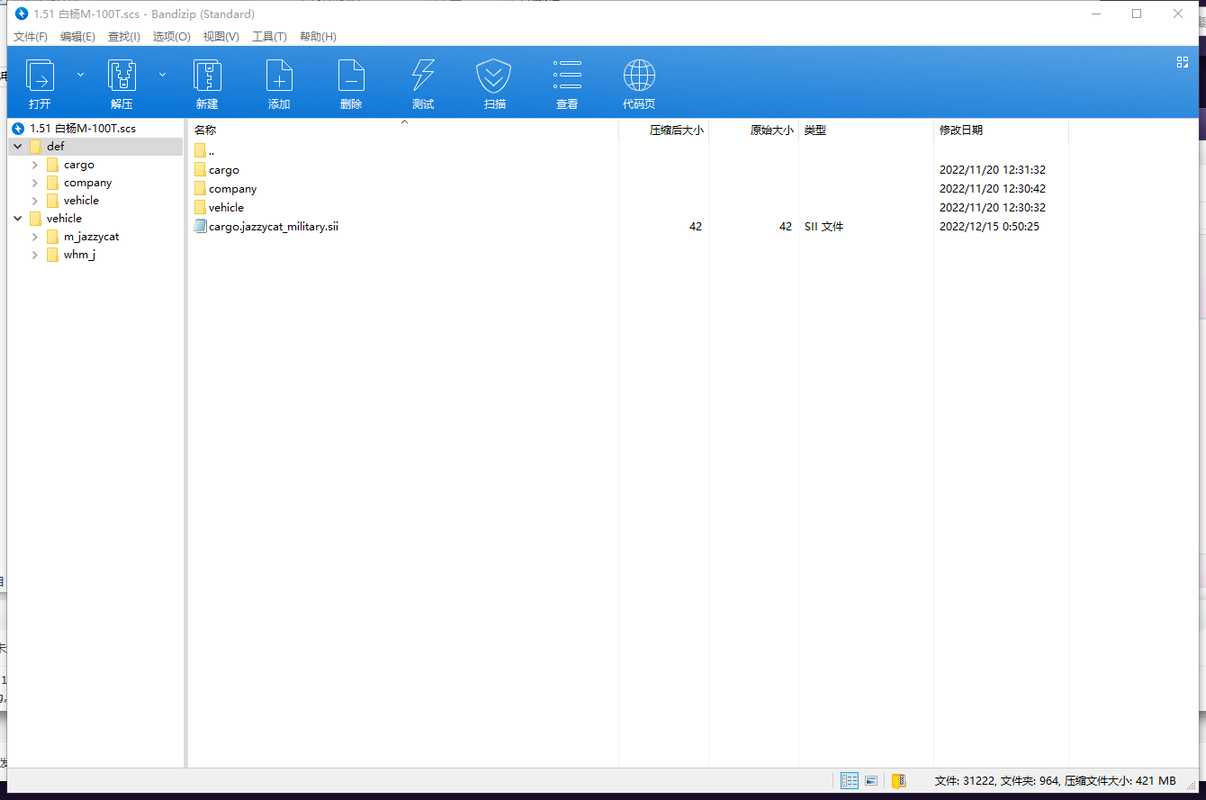Select the cargo.jazzycat_military.sii file name
This screenshot has height=800, width=1206.
point(274,227)
